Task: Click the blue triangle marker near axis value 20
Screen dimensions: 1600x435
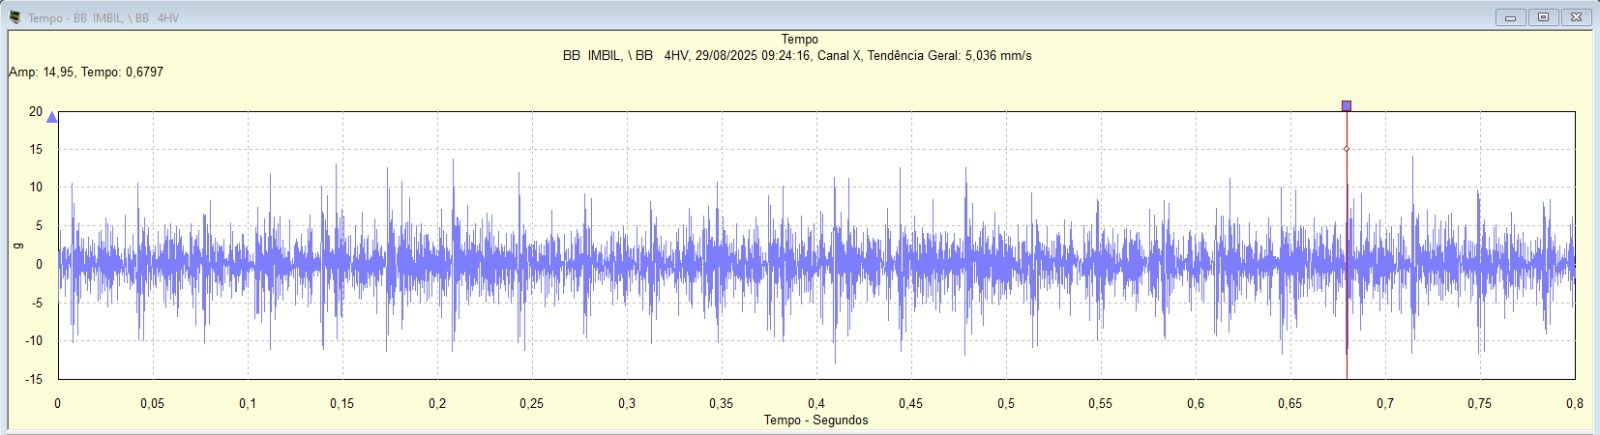Action: [52, 118]
